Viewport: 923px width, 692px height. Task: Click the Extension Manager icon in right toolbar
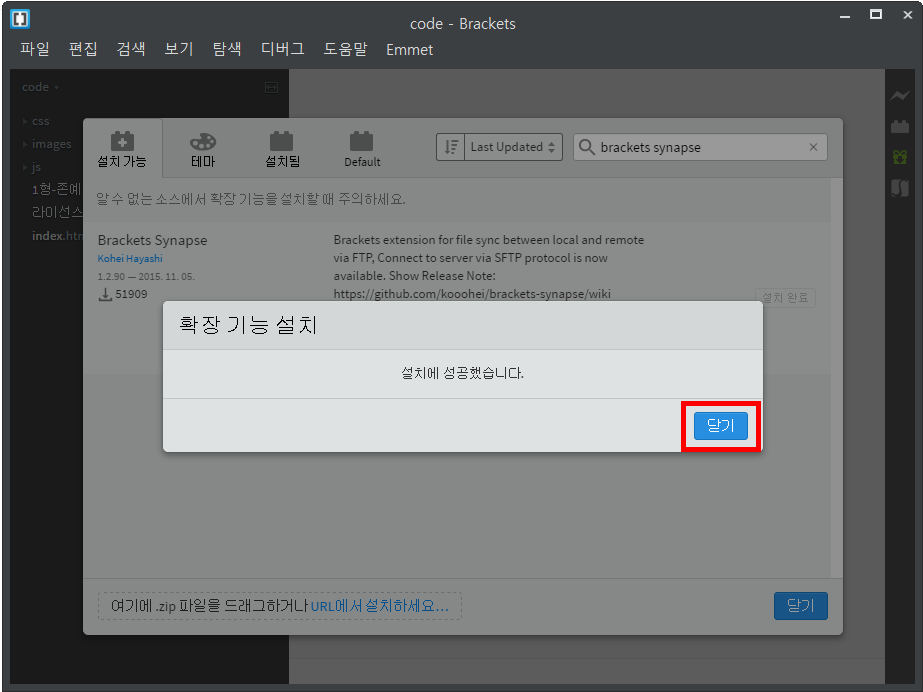[x=900, y=126]
